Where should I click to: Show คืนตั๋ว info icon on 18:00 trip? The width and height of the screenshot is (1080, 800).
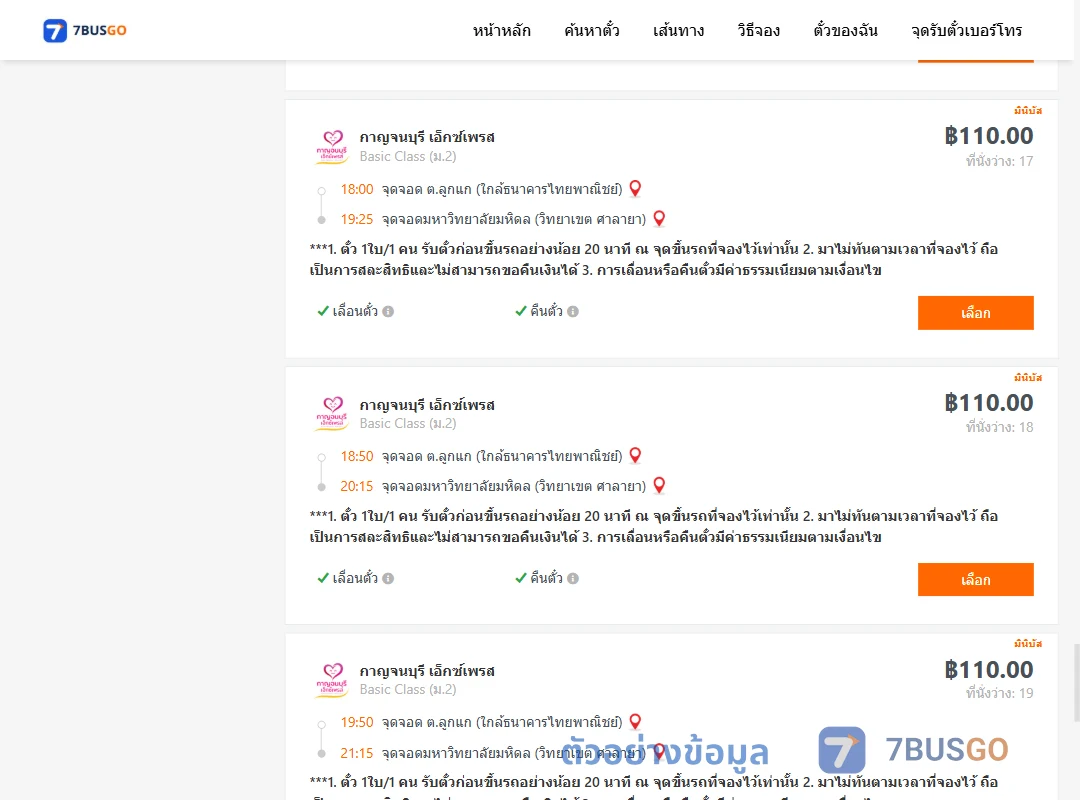[x=573, y=311]
